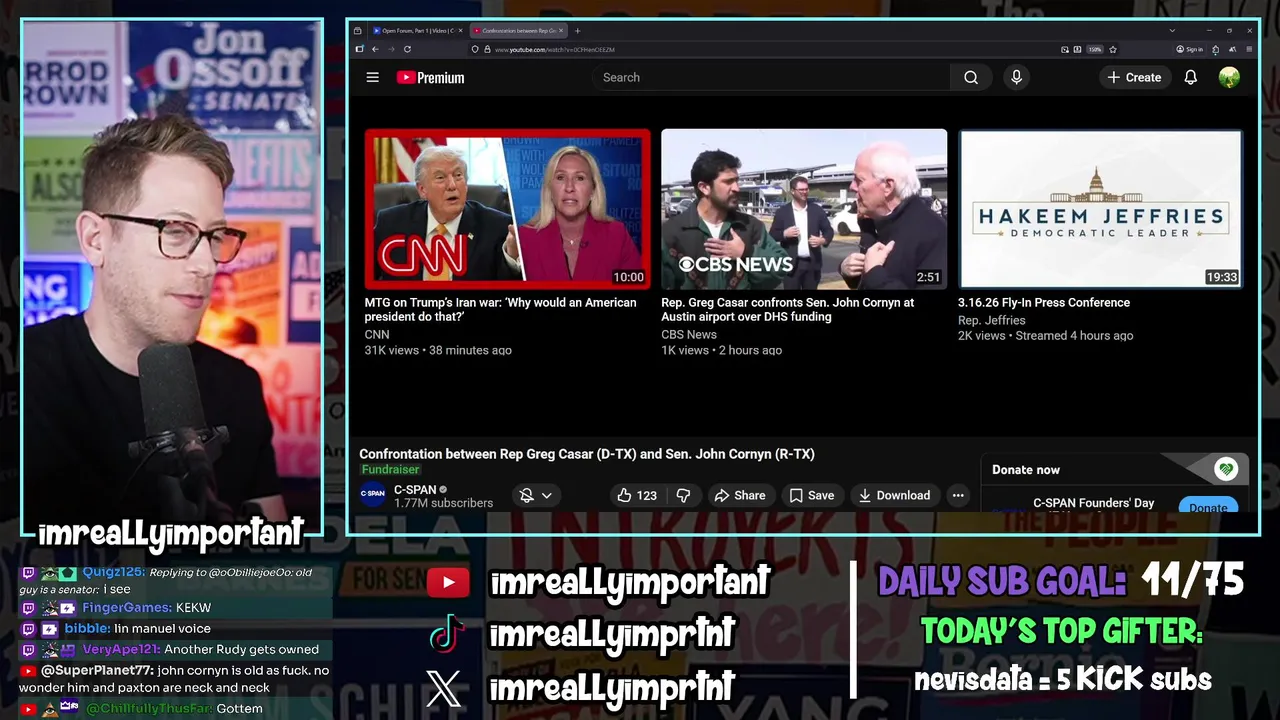Click the fundraiser heart icon beside Donate now
This screenshot has width=1280, height=720.
click(x=1226, y=468)
